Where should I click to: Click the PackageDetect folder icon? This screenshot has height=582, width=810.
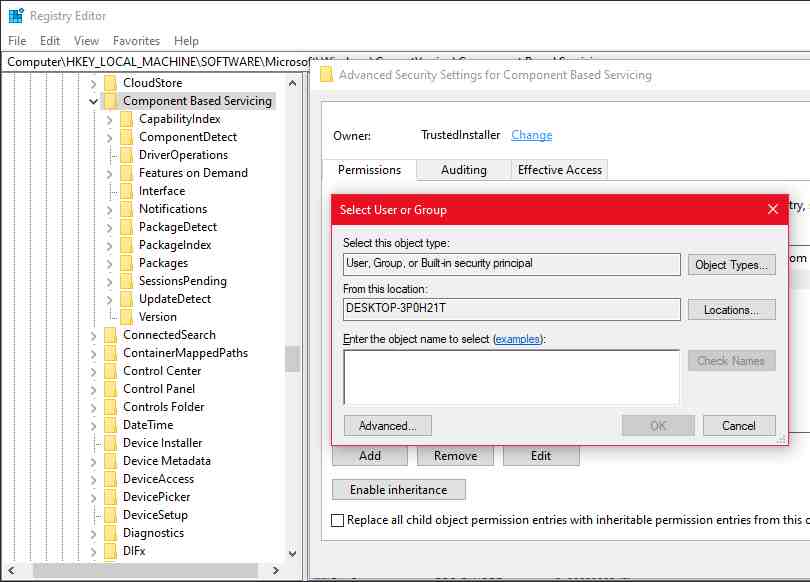pyautogui.click(x=127, y=227)
